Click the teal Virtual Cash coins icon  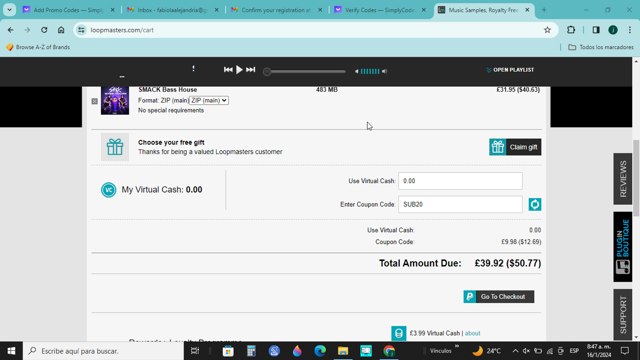[x=398, y=333]
